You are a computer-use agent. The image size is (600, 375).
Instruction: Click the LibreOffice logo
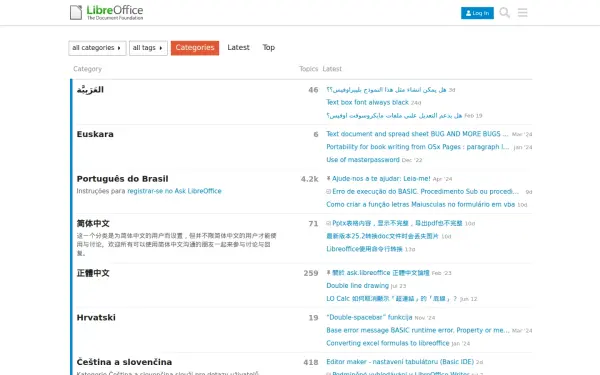pyautogui.click(x=106, y=13)
